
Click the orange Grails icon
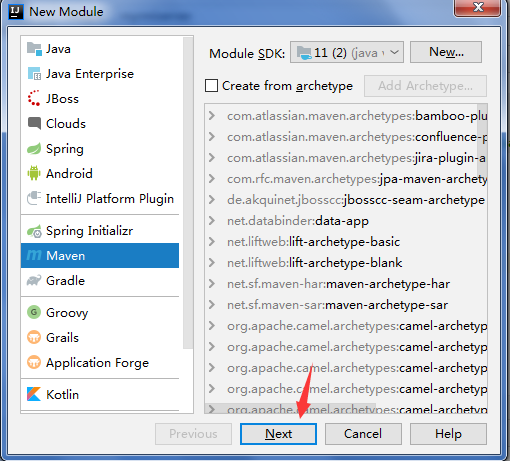tap(34, 337)
